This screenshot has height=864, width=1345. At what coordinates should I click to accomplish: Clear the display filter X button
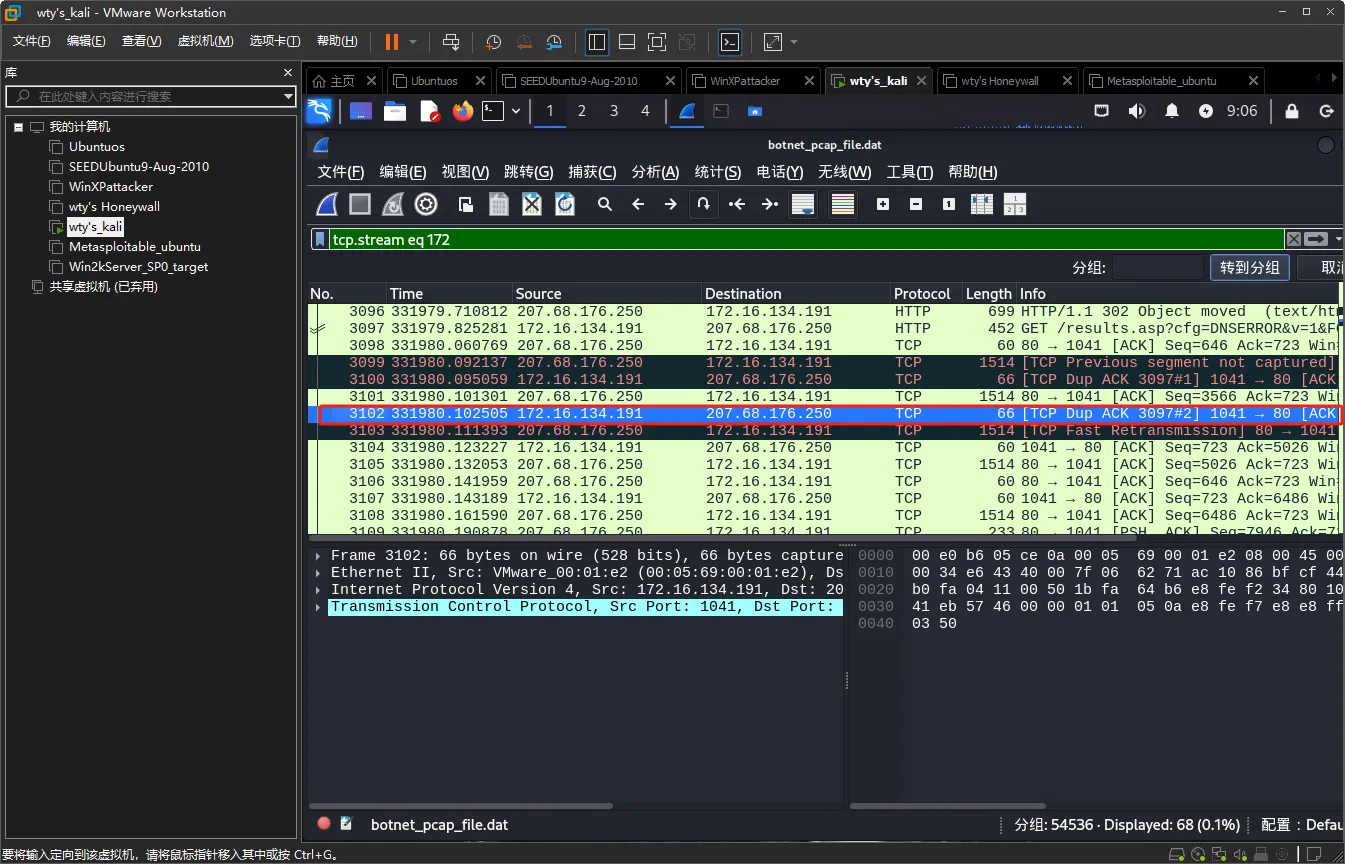1294,239
